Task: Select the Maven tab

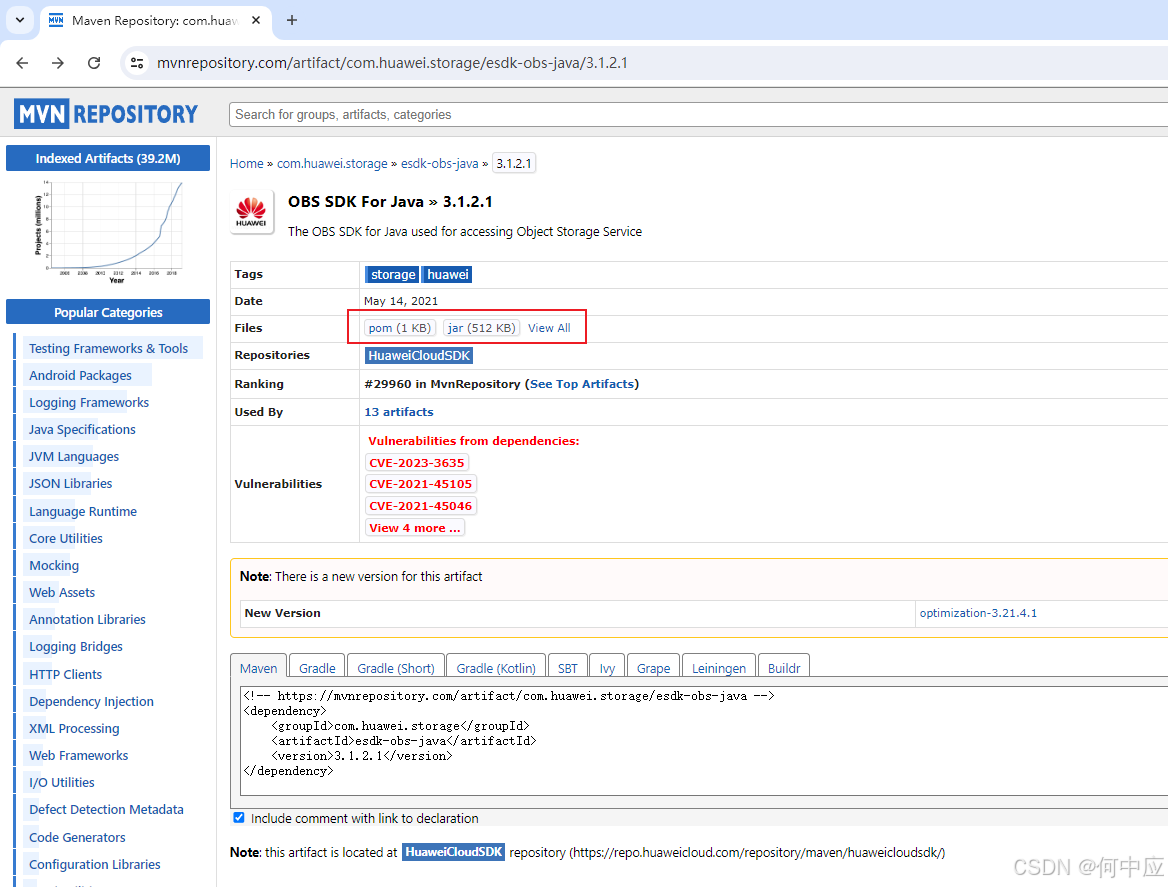Action: click(x=258, y=668)
